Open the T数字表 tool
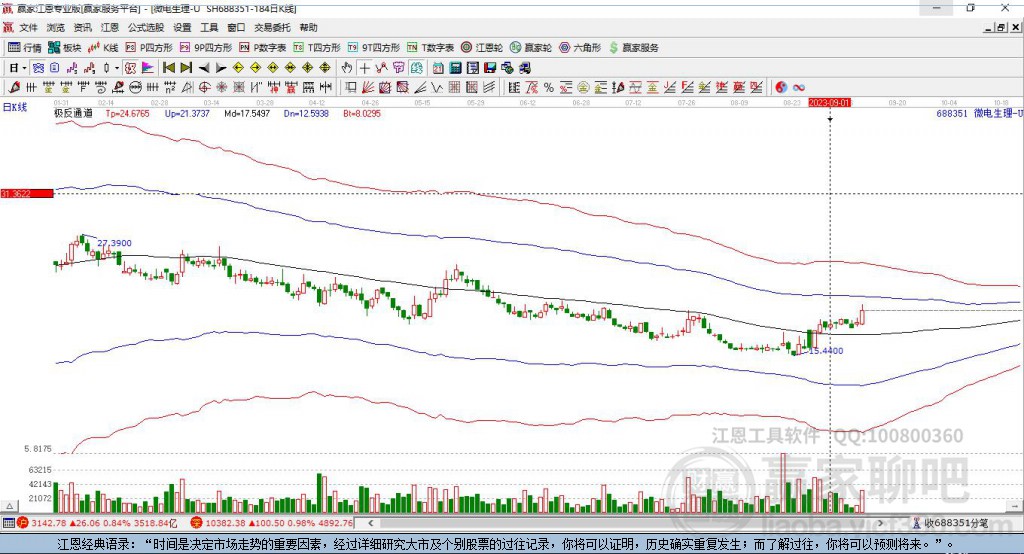 [x=430, y=48]
